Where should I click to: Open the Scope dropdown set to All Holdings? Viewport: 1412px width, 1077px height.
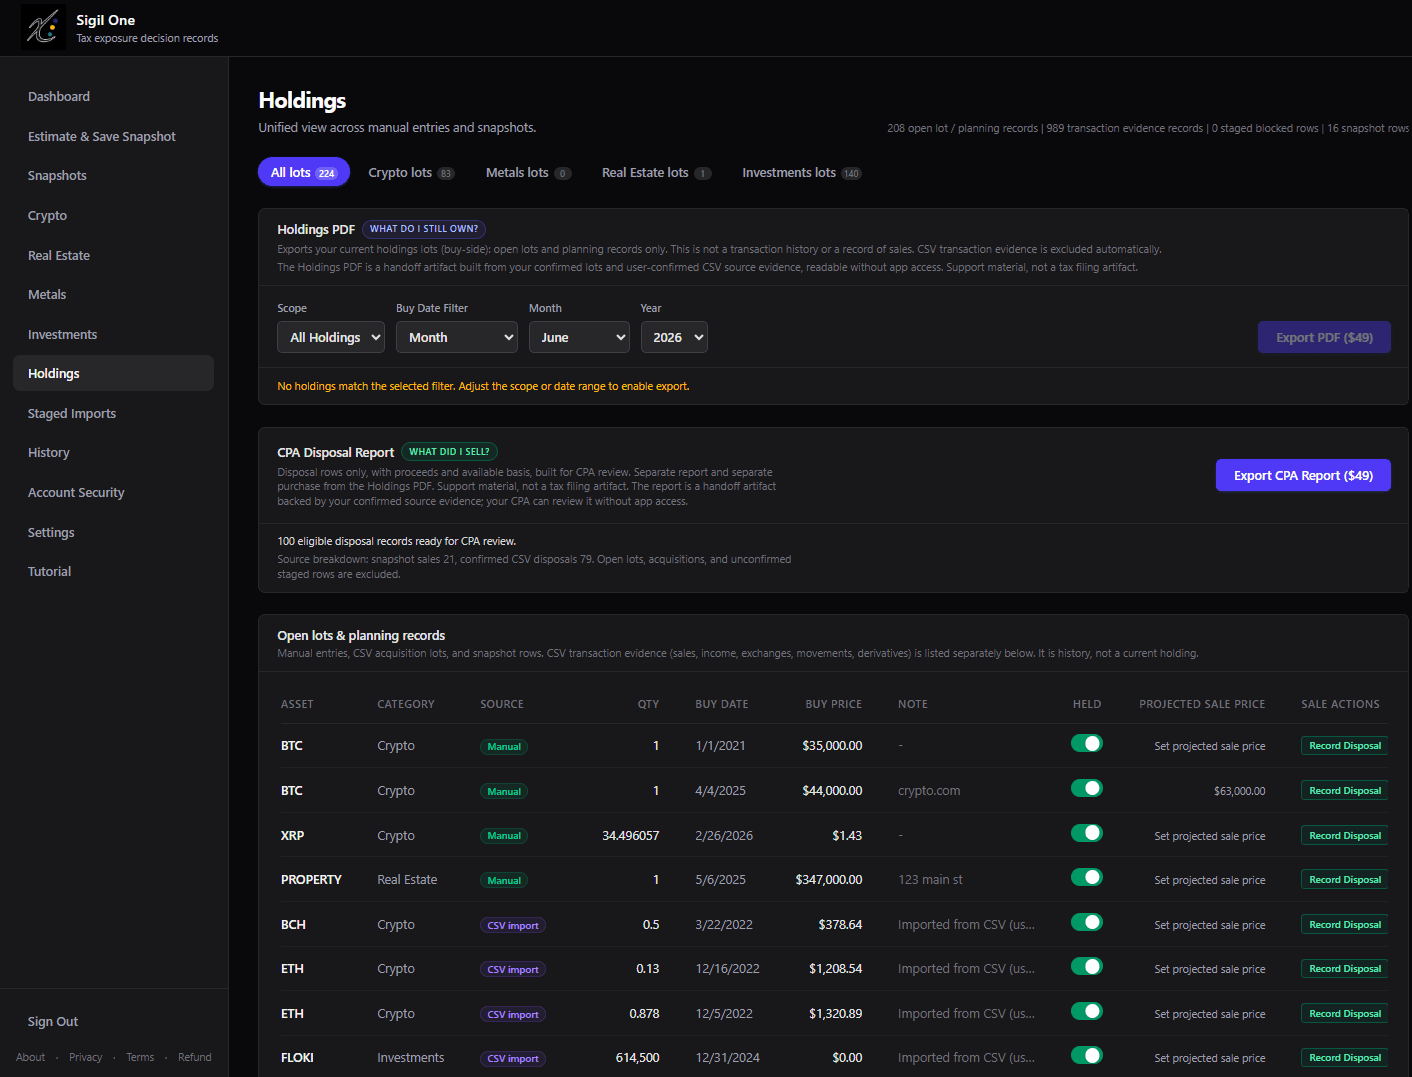click(x=331, y=337)
